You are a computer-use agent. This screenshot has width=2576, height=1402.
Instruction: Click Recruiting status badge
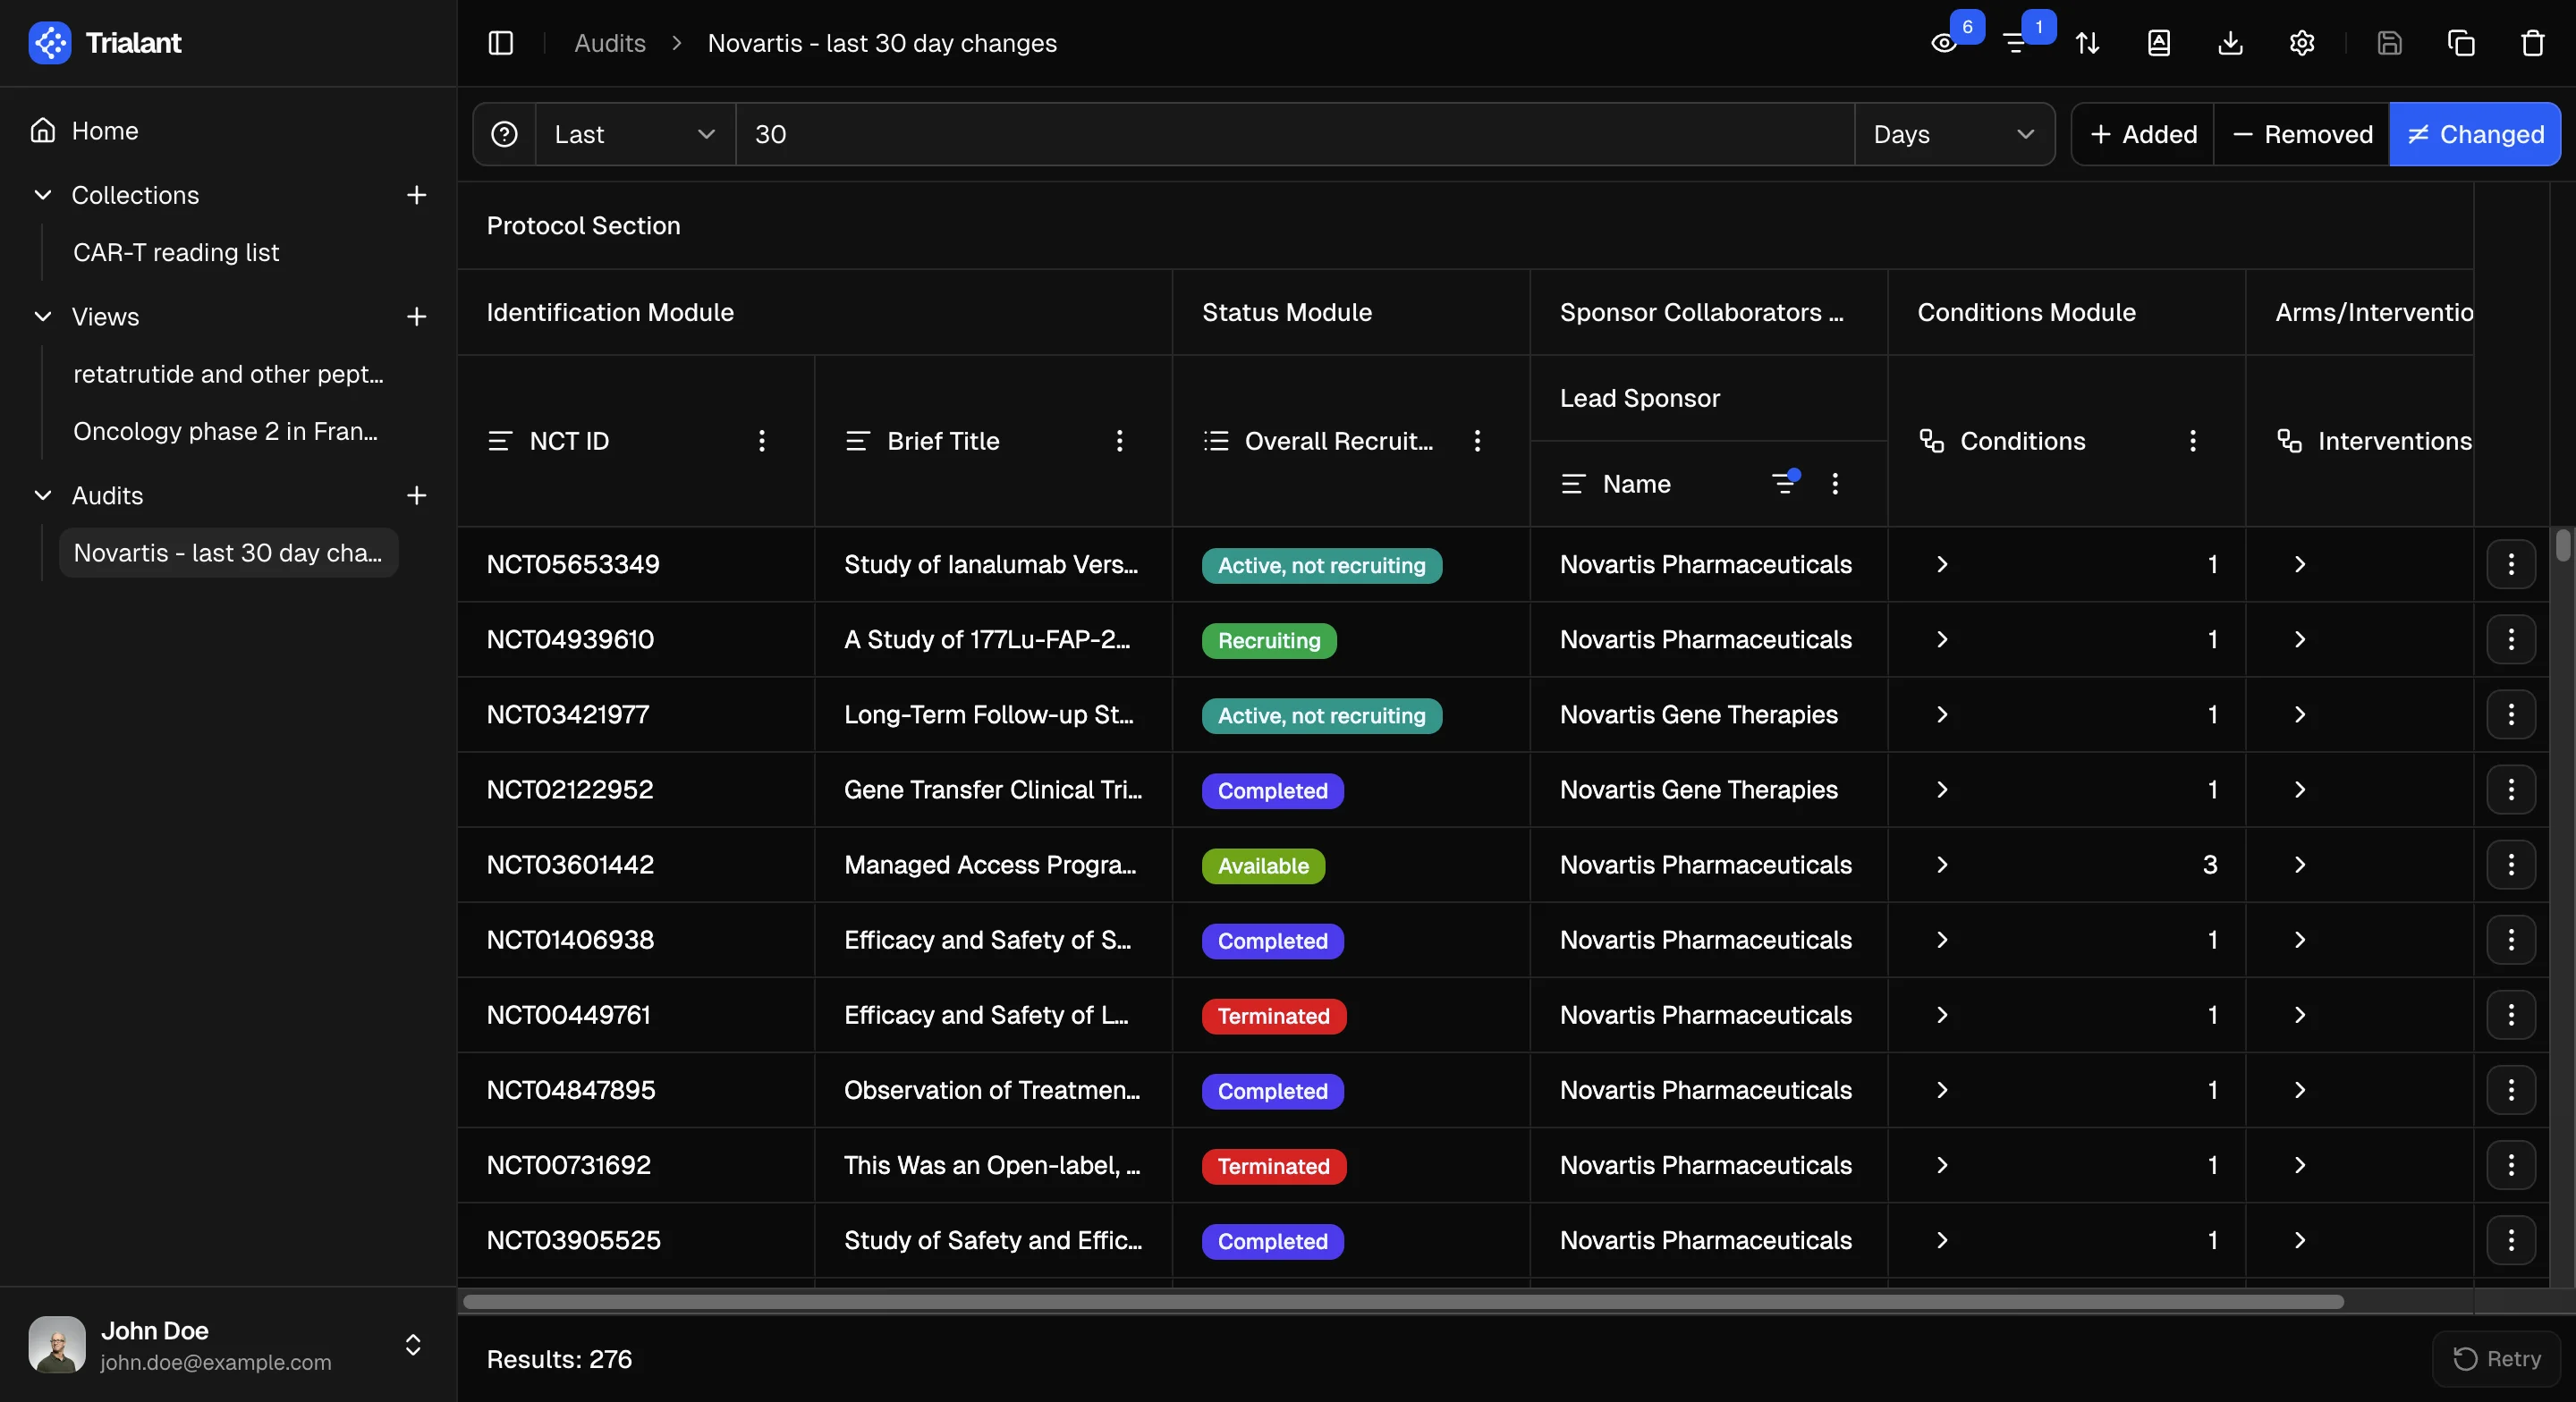[x=1269, y=641]
